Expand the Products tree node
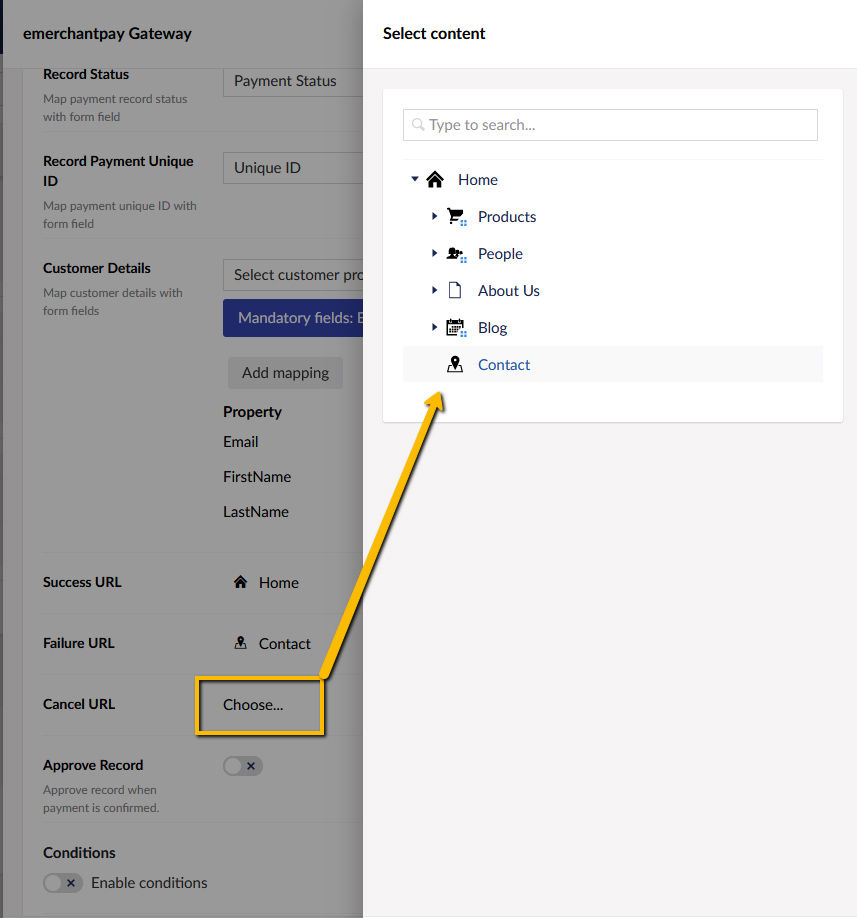857x918 pixels. (x=434, y=216)
